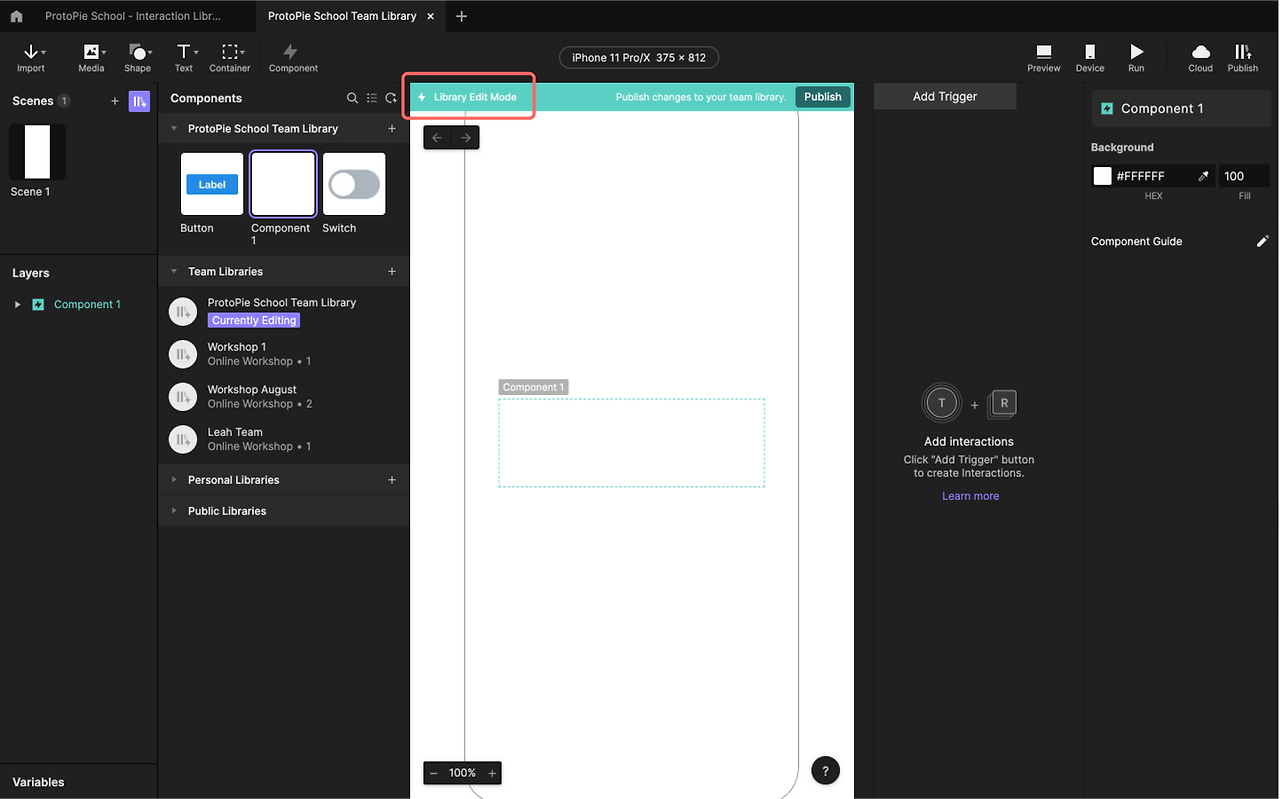This screenshot has height=799, width=1280.
Task: Select the Text tool
Action: pos(184,58)
